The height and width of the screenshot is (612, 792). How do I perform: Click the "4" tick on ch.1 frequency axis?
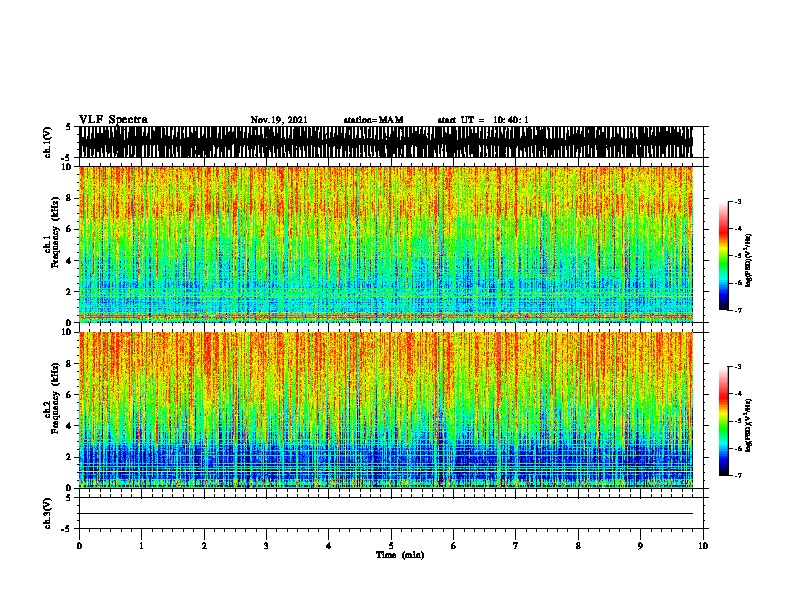pos(70,261)
